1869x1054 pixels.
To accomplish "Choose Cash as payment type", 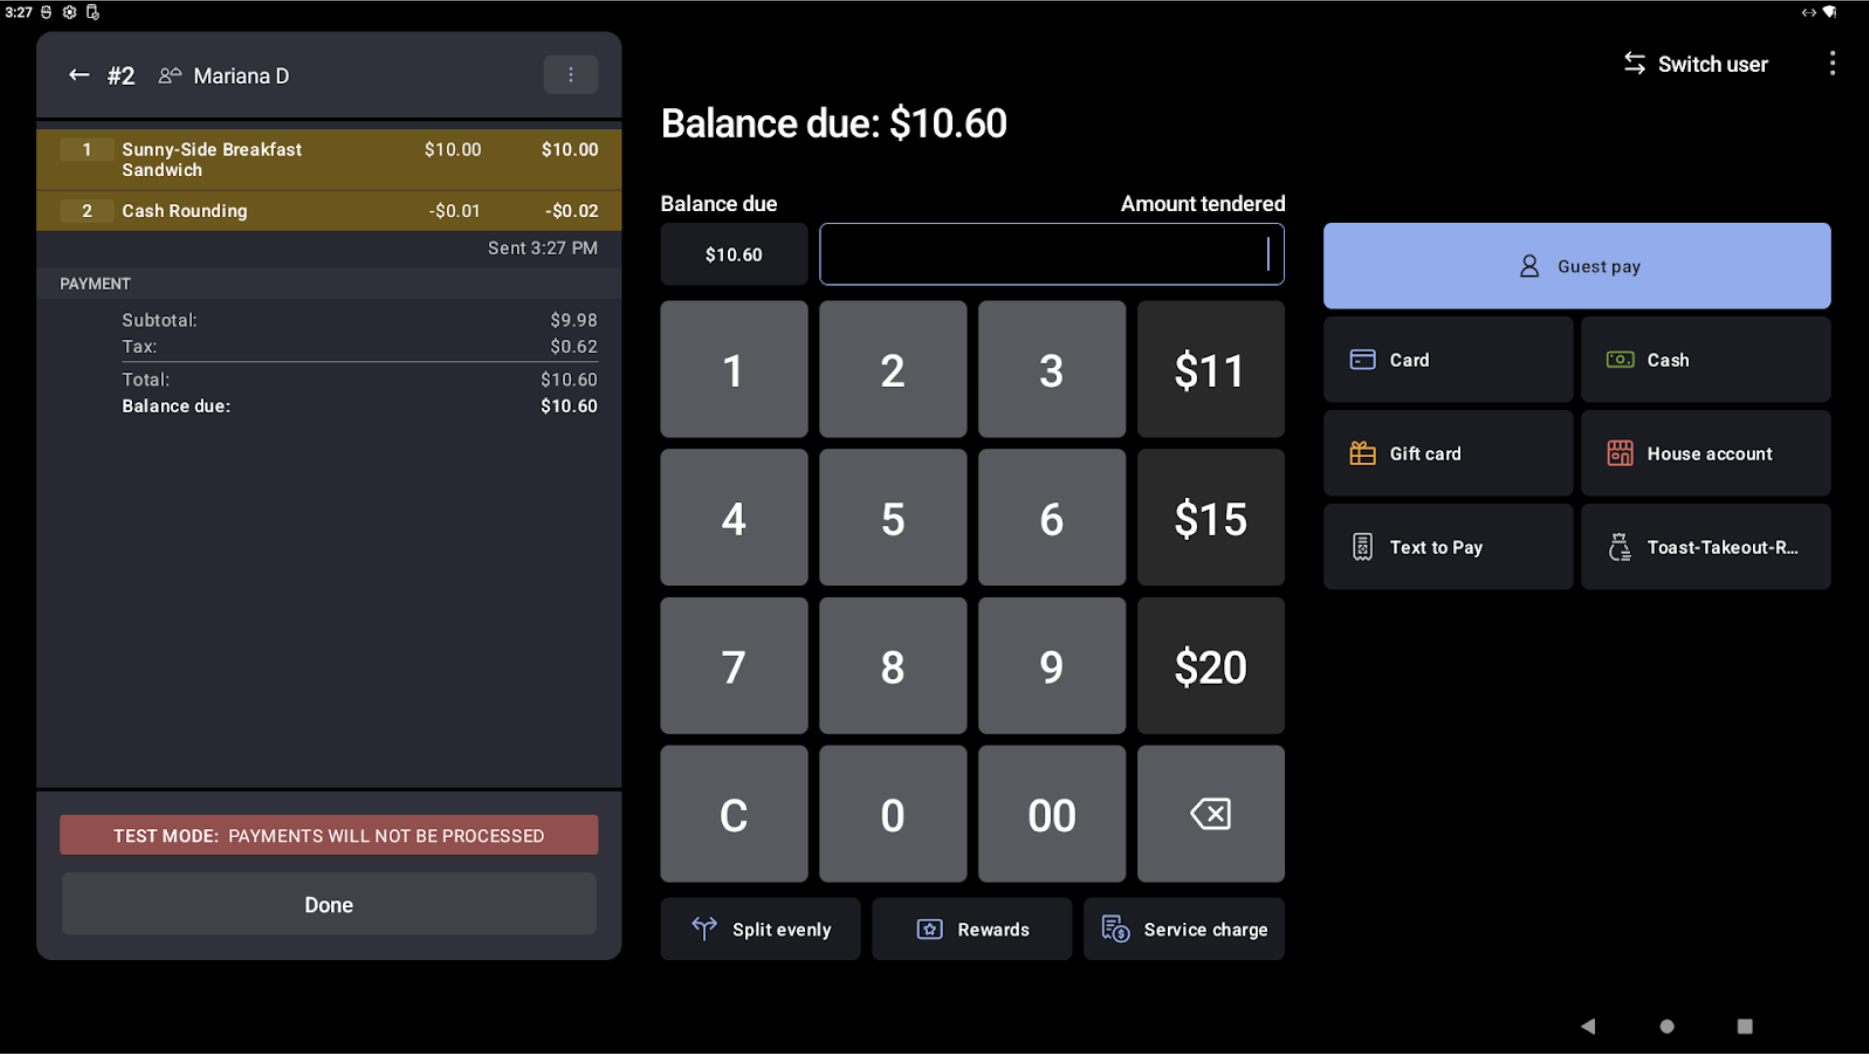I will (x=1704, y=360).
